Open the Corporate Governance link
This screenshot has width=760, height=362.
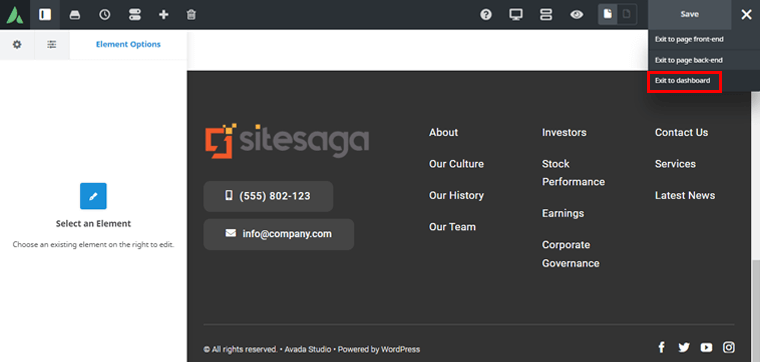click(x=570, y=254)
